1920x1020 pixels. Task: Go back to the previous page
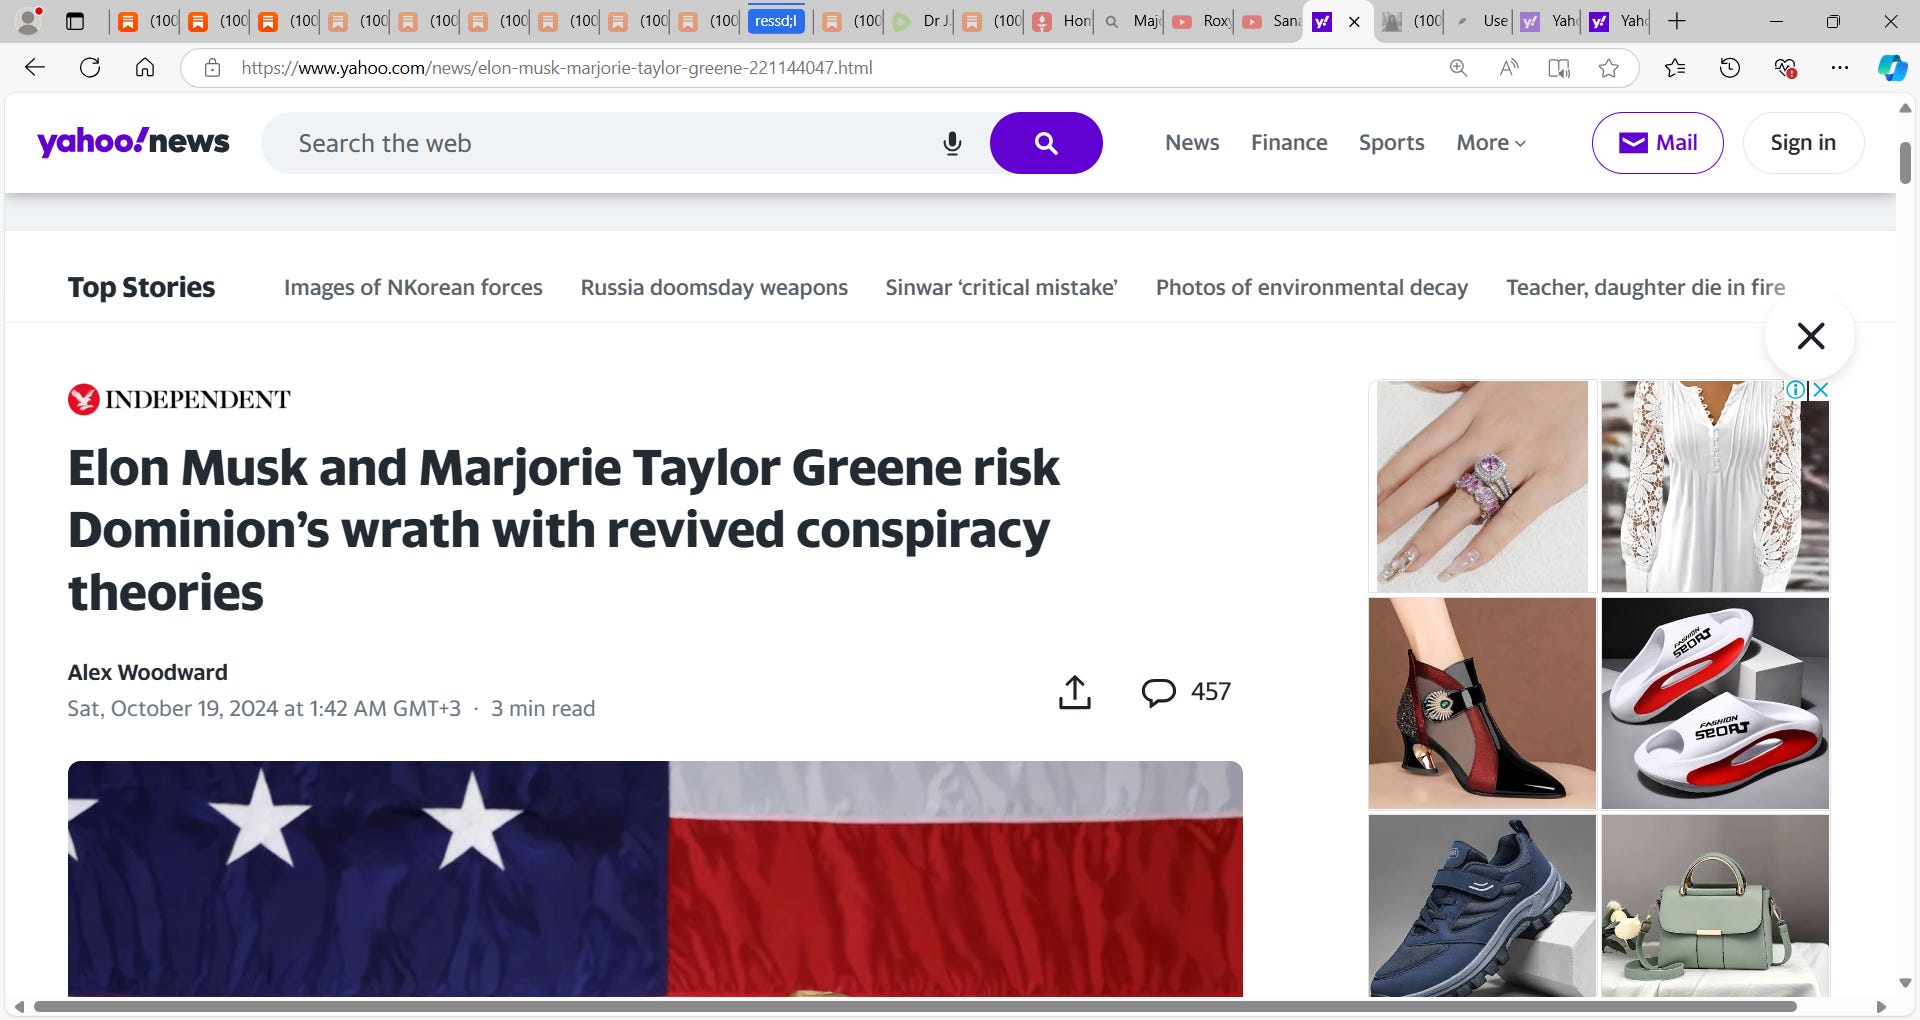[x=35, y=67]
